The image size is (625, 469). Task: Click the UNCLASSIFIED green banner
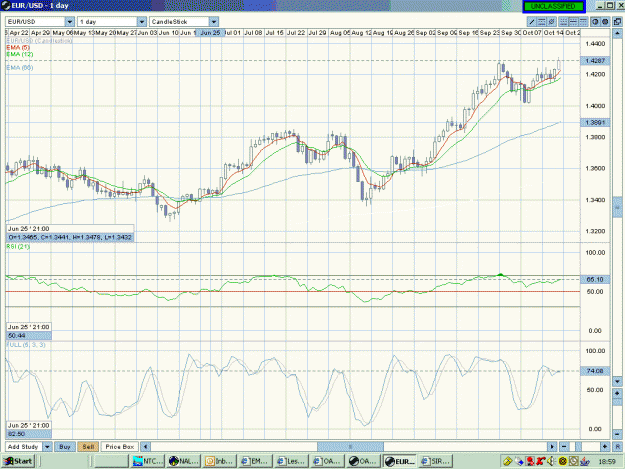[x=553, y=6]
